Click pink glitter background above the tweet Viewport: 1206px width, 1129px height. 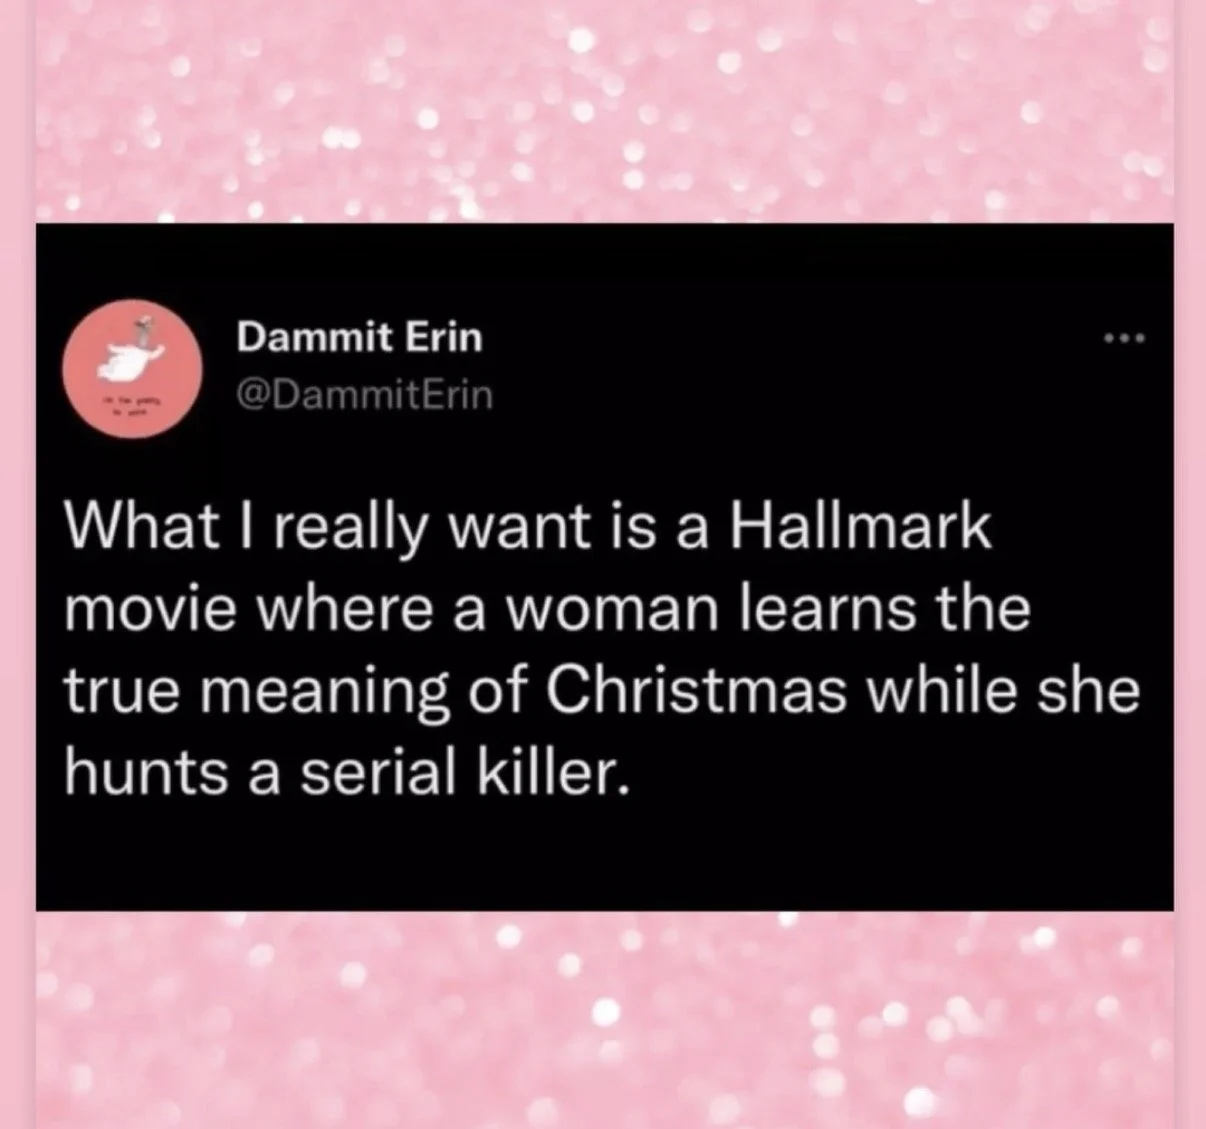[x=604, y=110]
